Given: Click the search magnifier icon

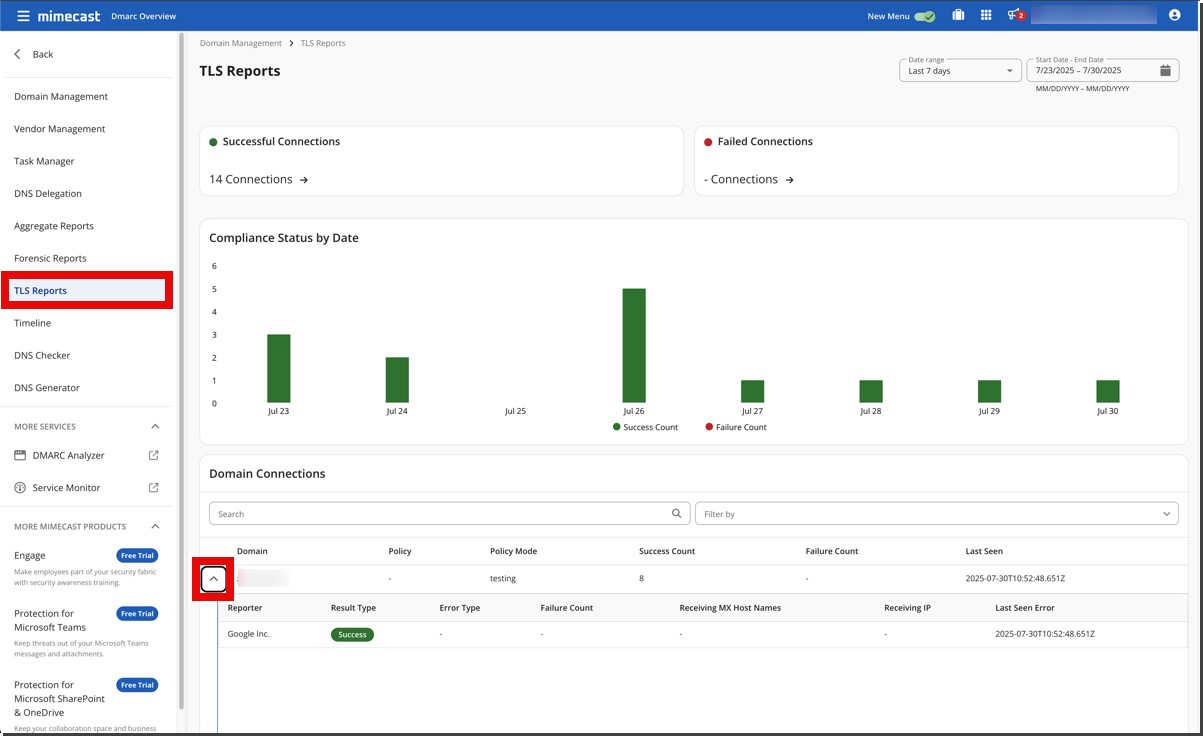Looking at the screenshot, I should pyautogui.click(x=677, y=514).
